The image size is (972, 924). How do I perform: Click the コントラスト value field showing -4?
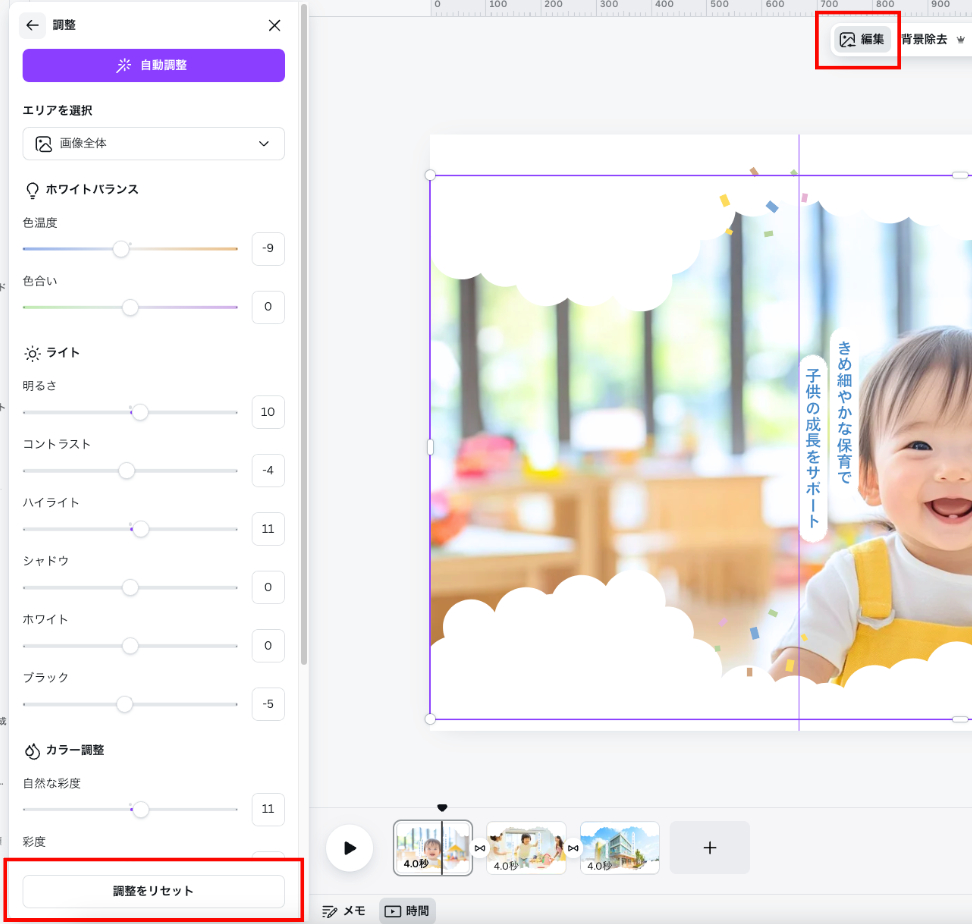[x=268, y=470]
